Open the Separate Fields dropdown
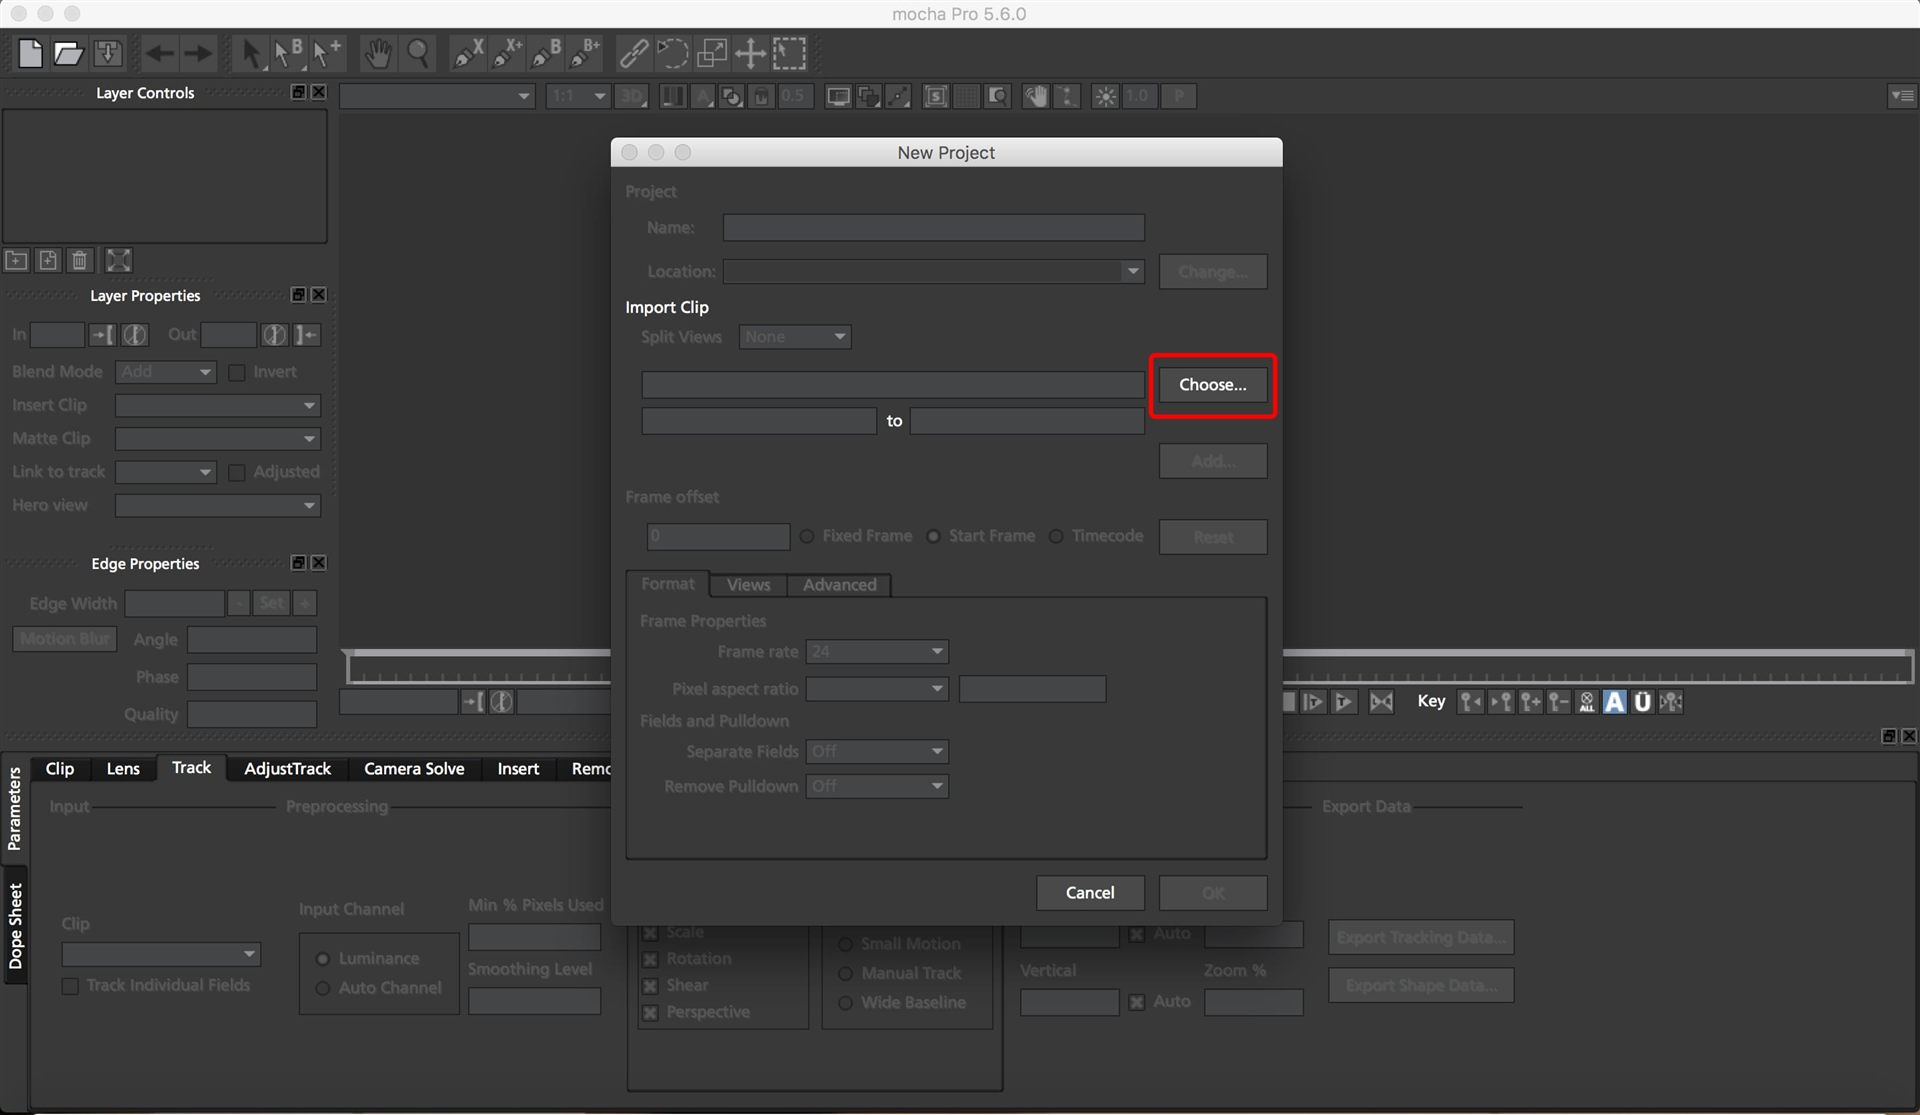 click(877, 752)
